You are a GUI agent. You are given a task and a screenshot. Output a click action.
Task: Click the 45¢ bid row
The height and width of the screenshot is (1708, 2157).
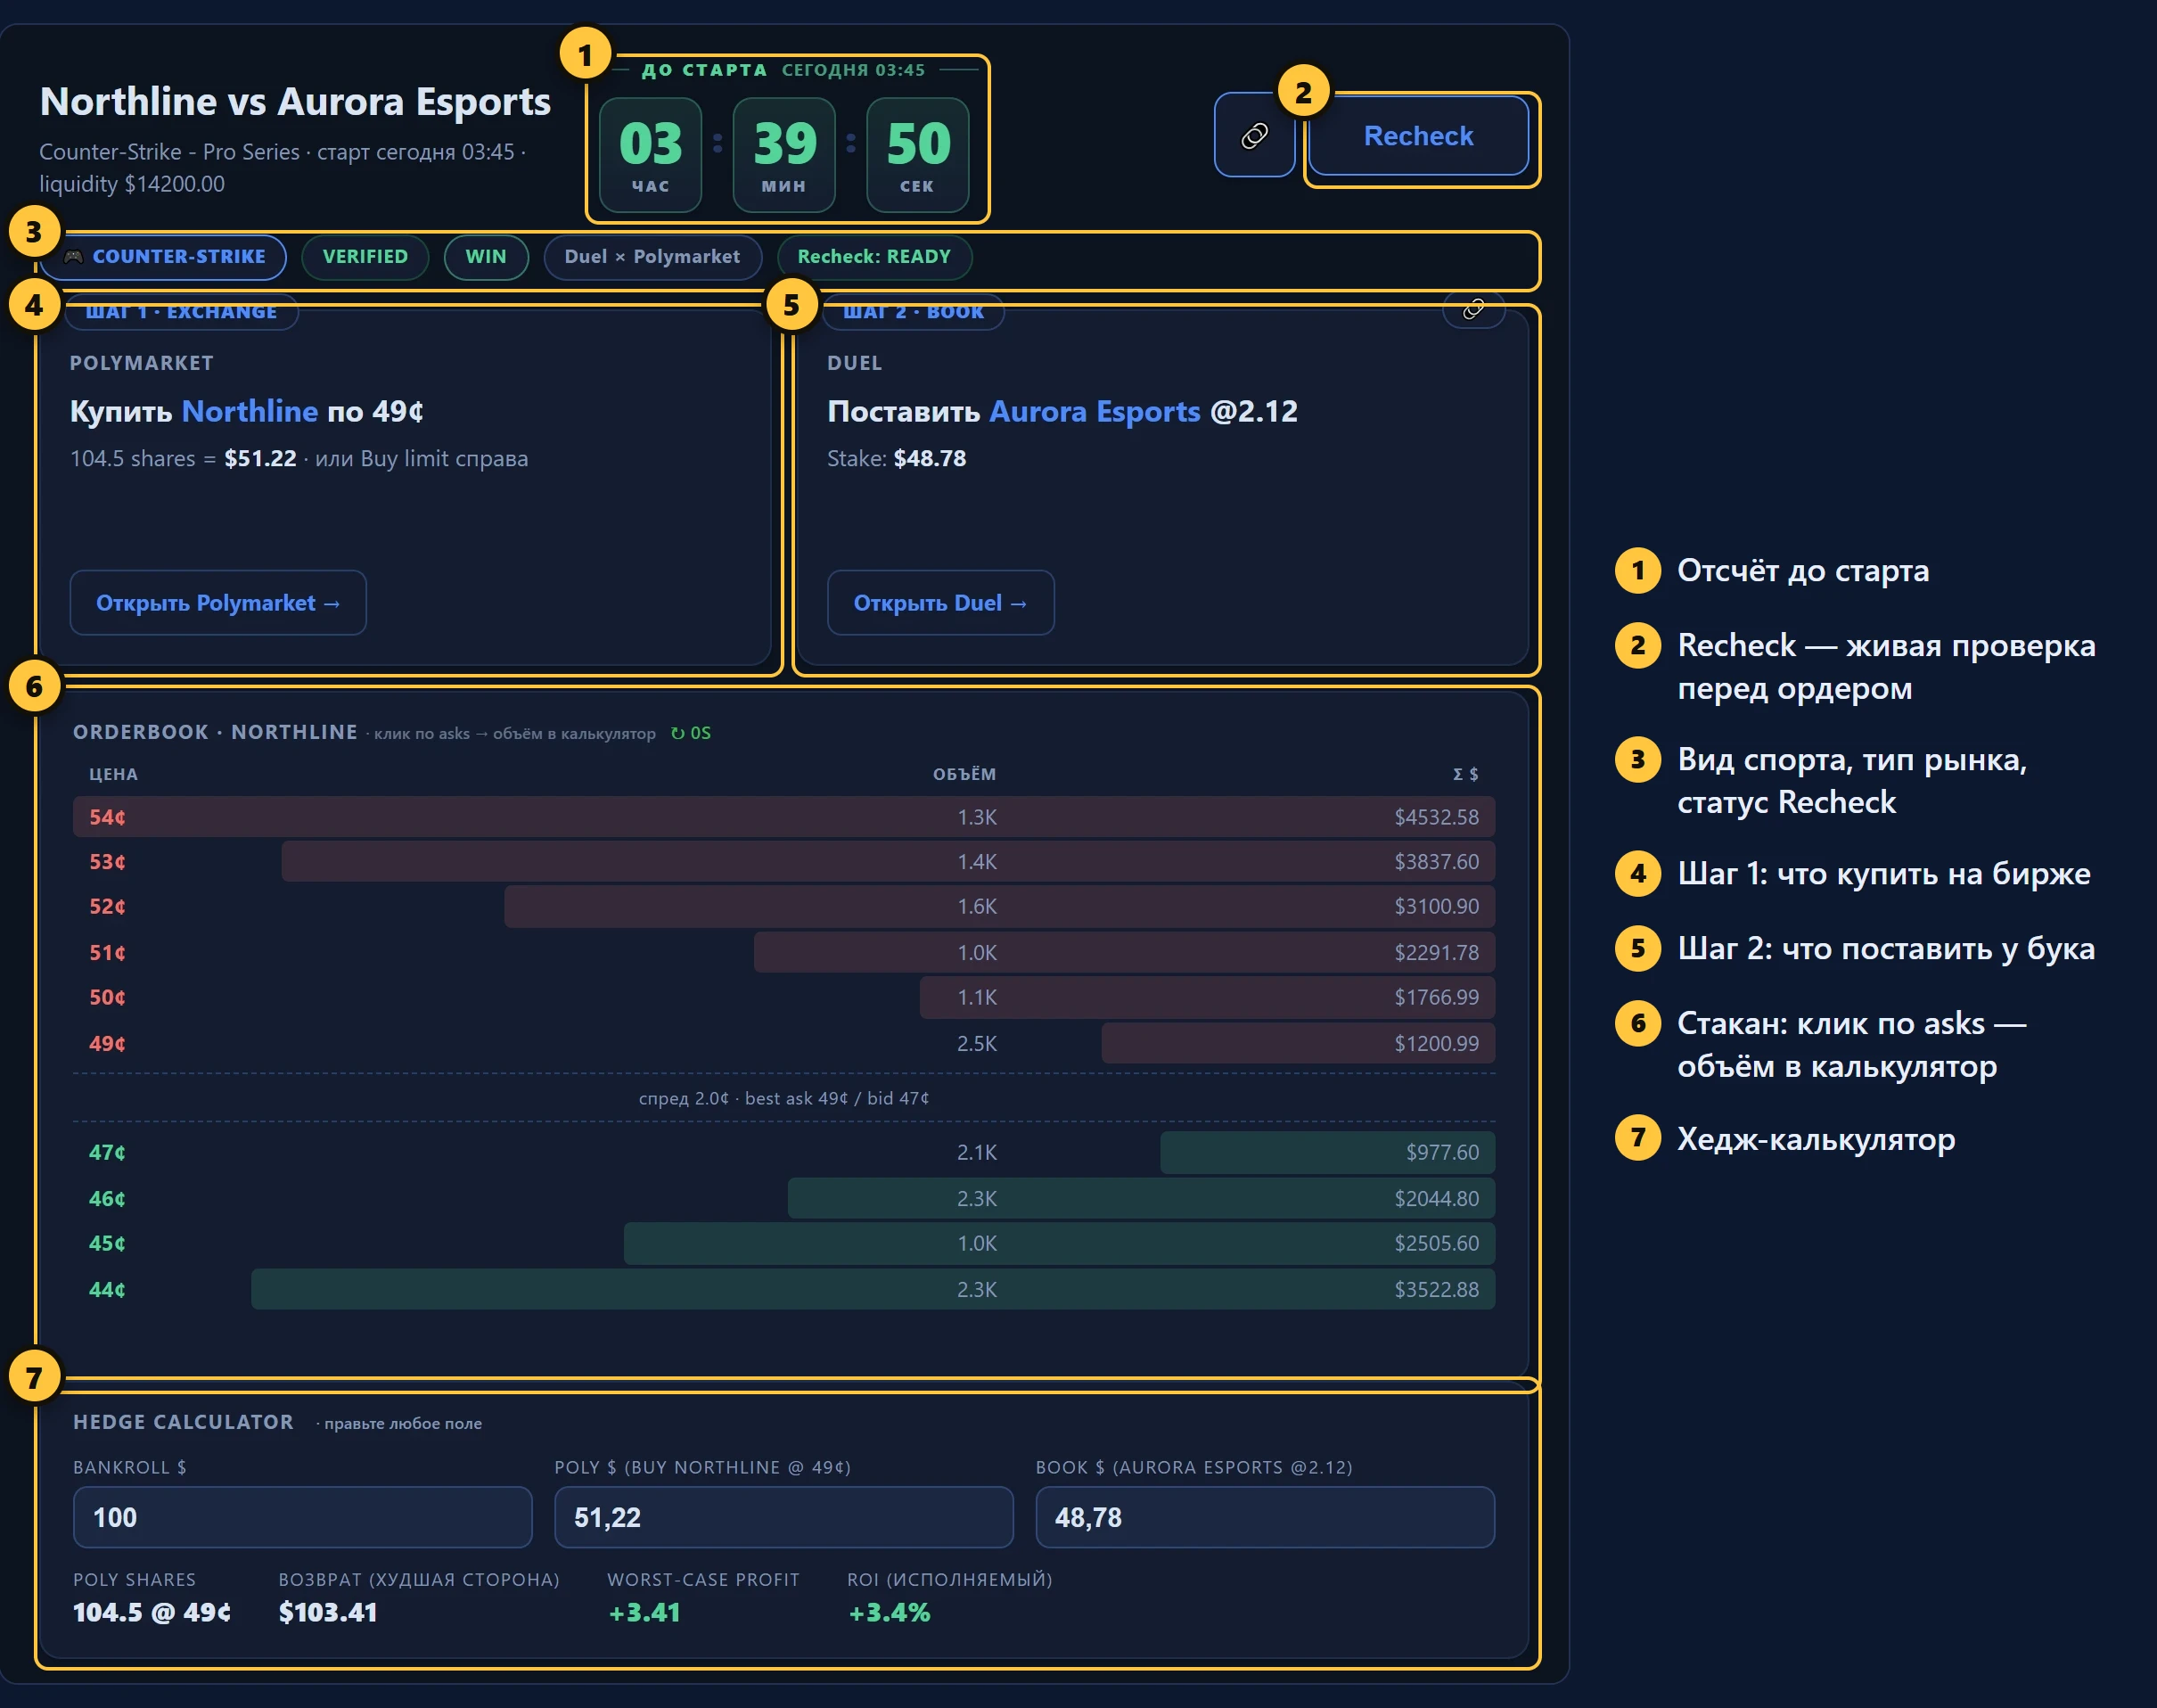point(784,1243)
